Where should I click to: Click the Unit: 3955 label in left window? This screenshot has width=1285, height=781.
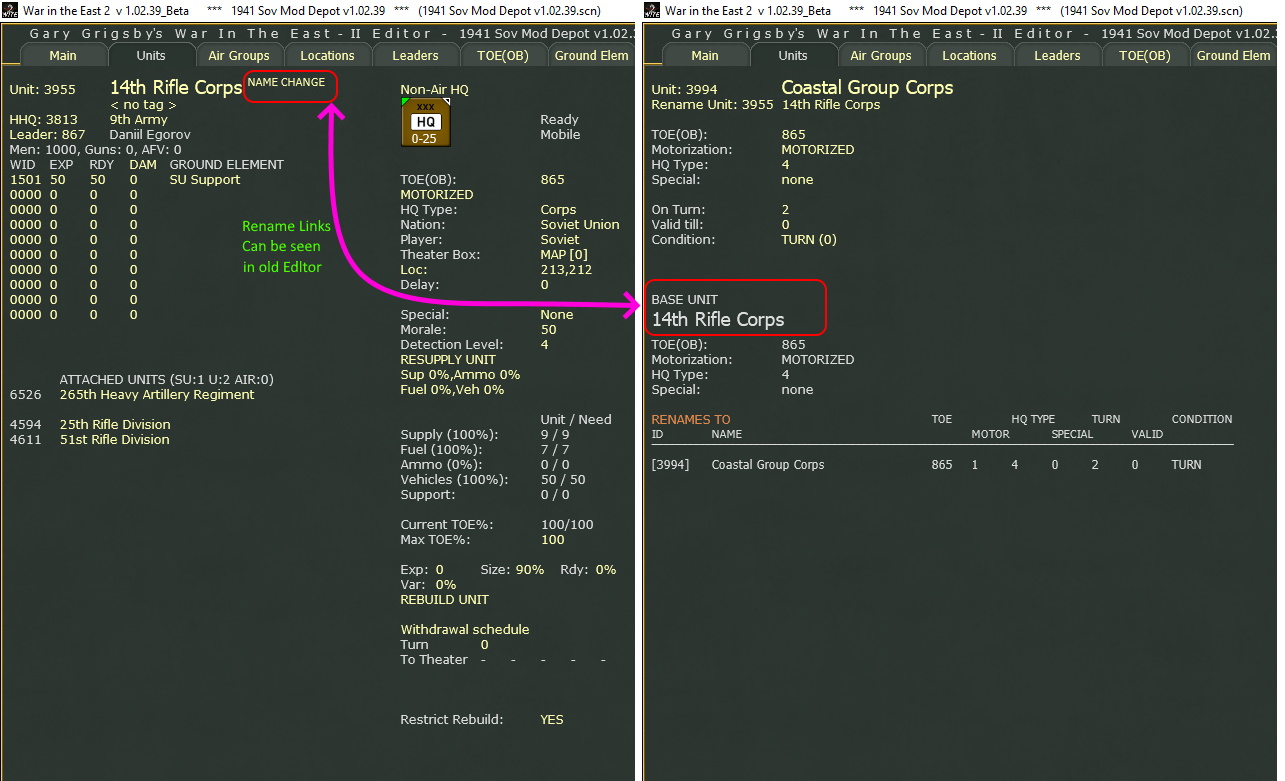click(42, 90)
